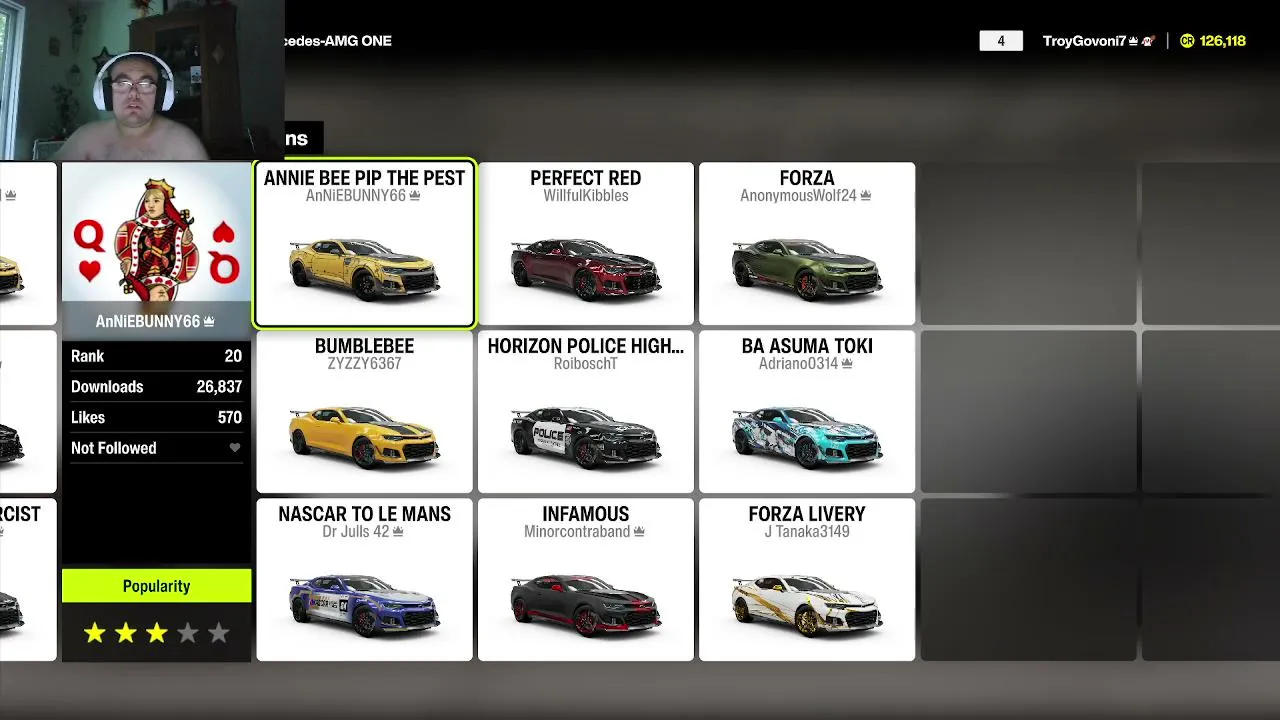Click the Downloads label

(107, 387)
